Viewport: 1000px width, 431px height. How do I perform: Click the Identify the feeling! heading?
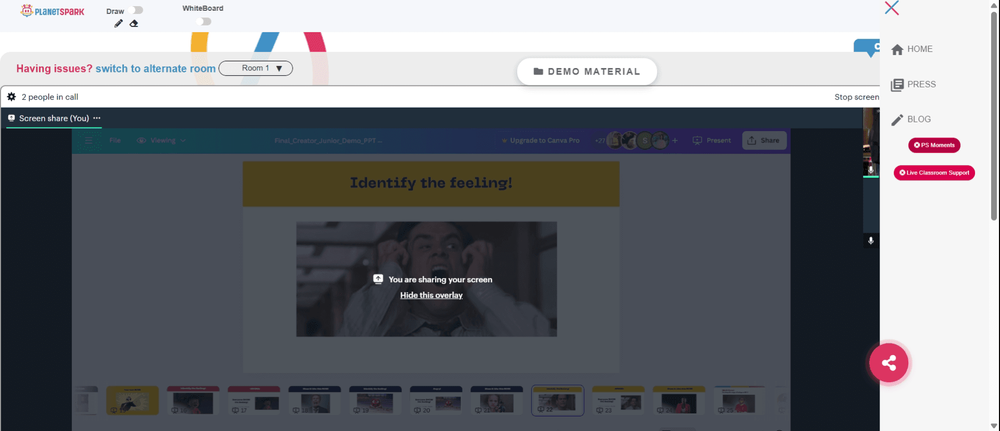click(x=431, y=184)
